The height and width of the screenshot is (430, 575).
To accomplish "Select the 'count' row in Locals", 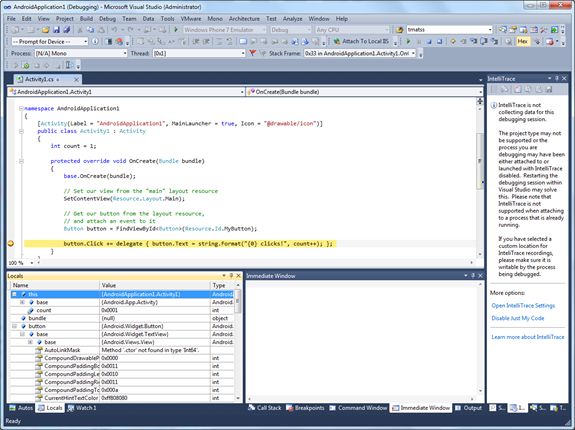I will coord(122,310).
